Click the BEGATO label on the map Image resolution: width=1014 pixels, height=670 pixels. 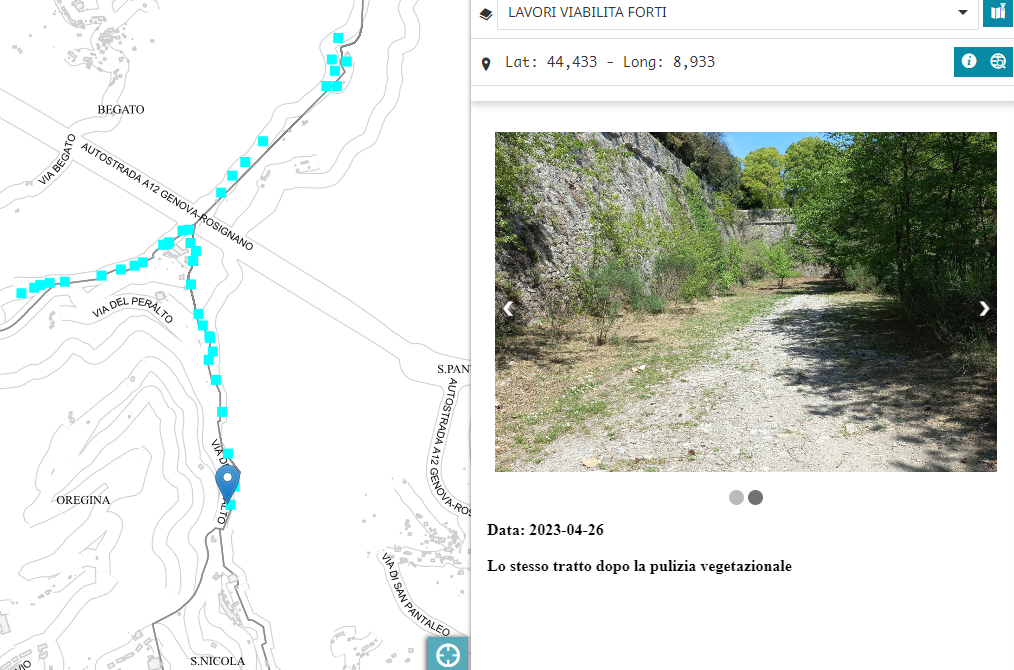tap(121, 109)
